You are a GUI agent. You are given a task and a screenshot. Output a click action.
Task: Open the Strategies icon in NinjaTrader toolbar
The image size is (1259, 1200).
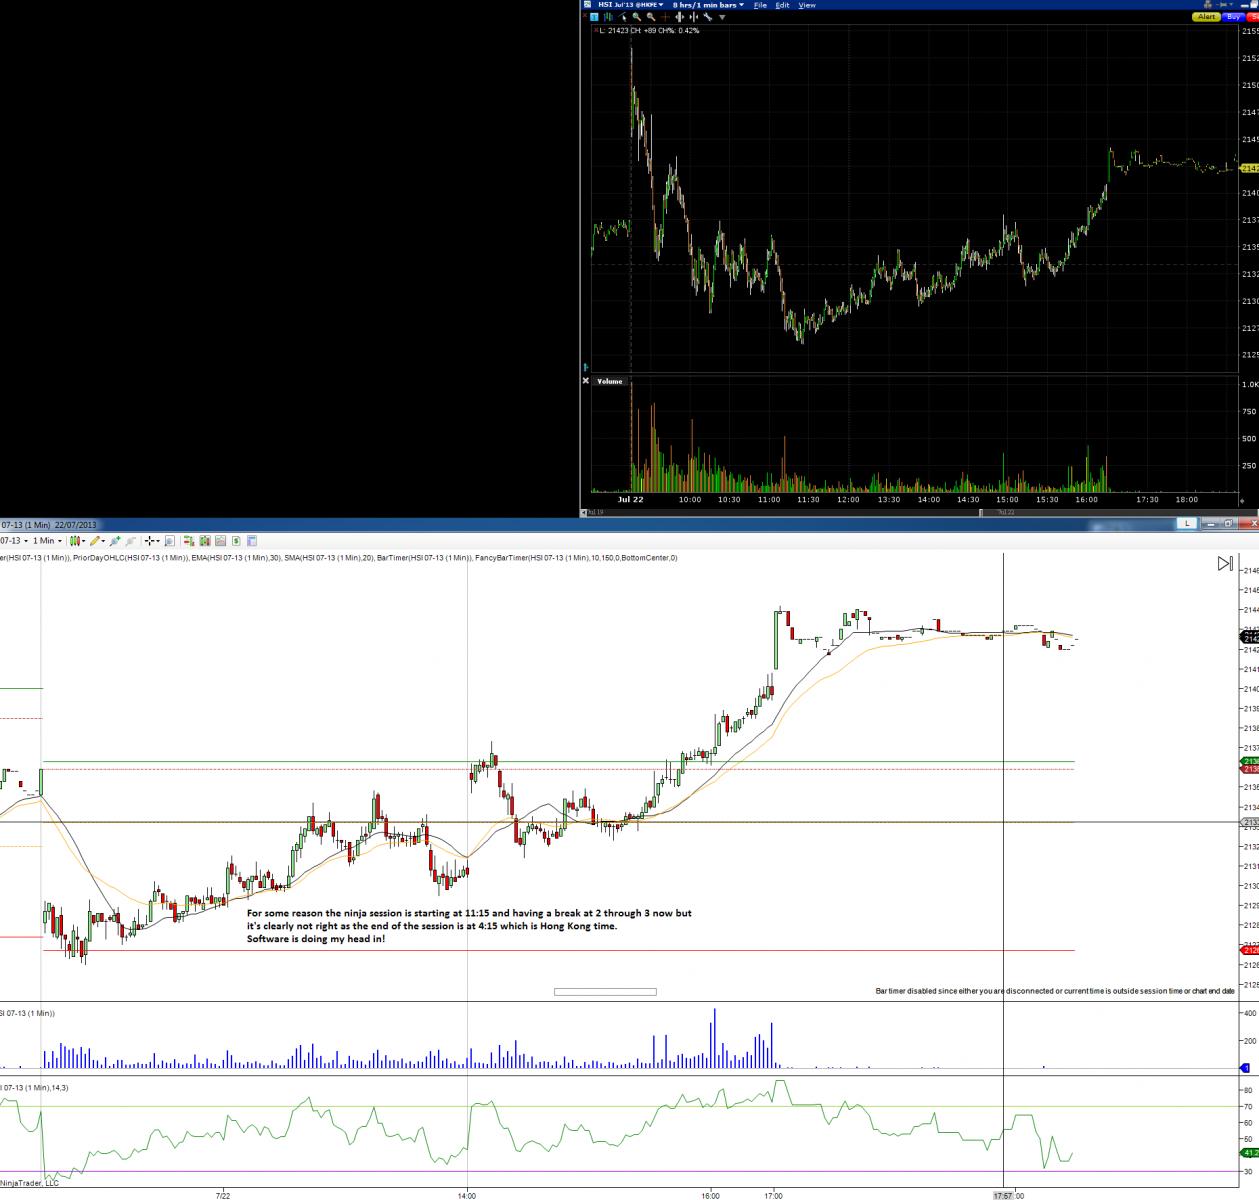coord(221,541)
